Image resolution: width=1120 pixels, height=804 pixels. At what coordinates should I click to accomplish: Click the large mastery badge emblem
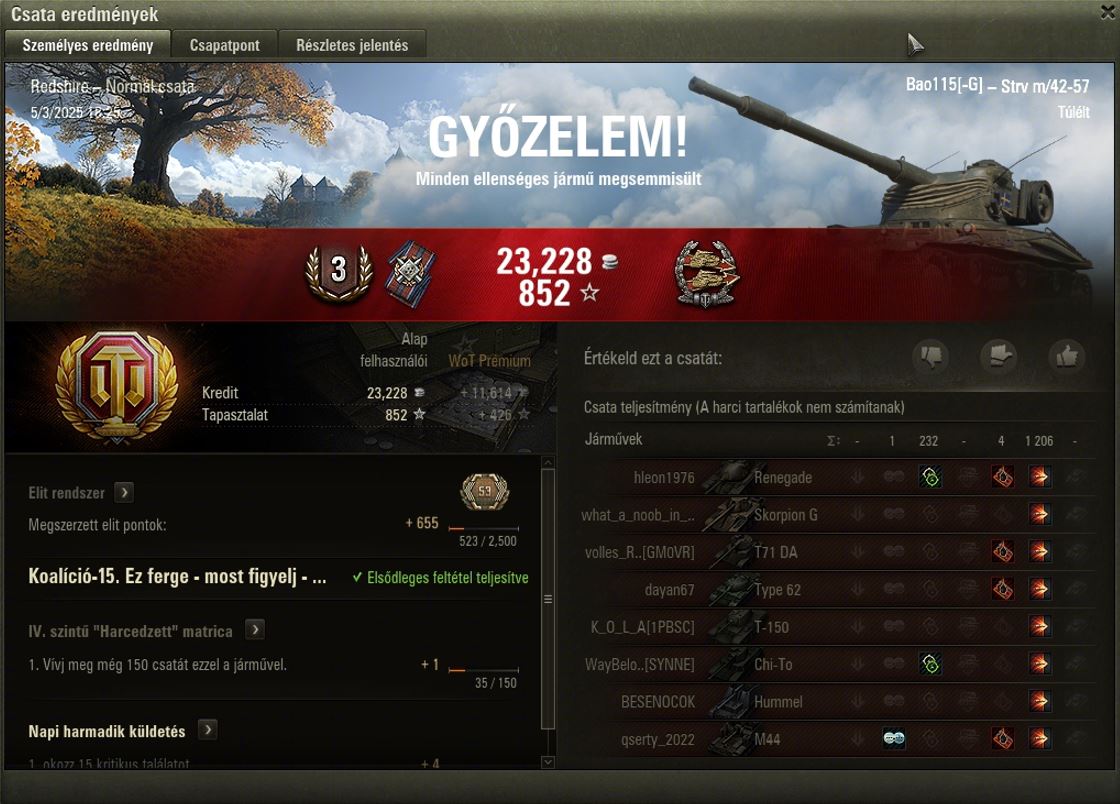coord(117,386)
